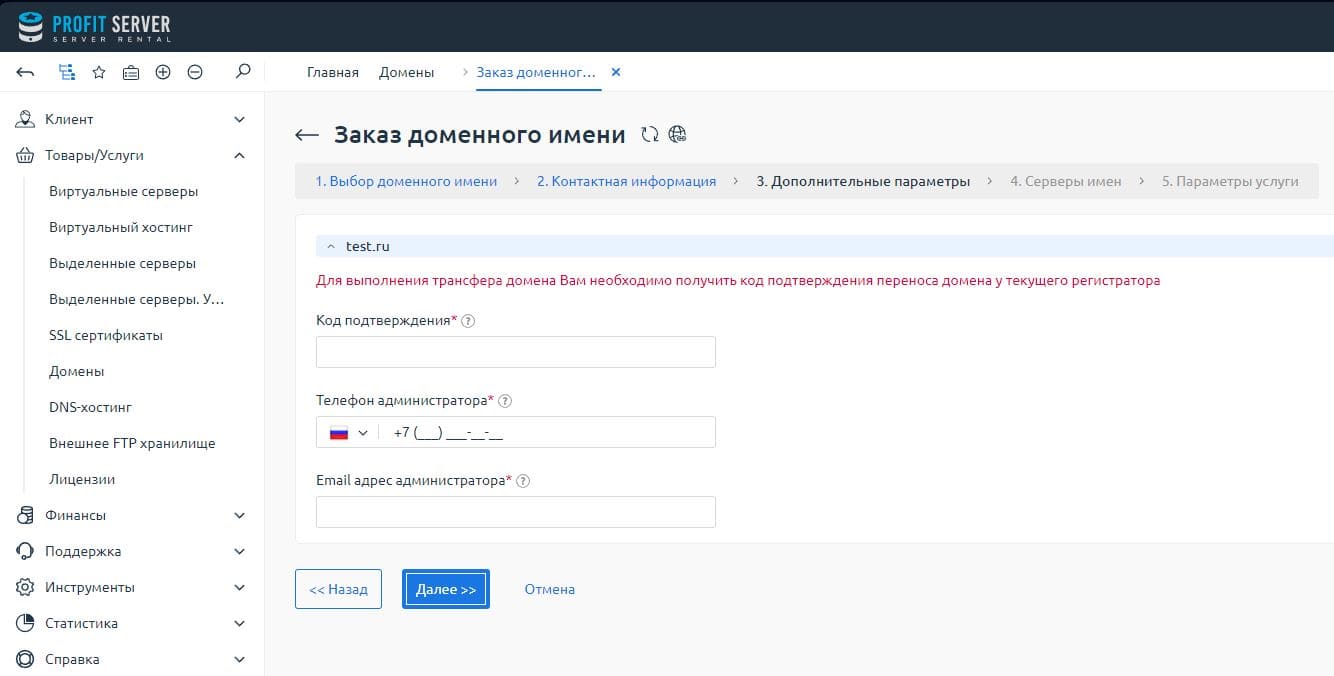Click the << Назад button
1334x676 pixels.
pyautogui.click(x=338, y=589)
